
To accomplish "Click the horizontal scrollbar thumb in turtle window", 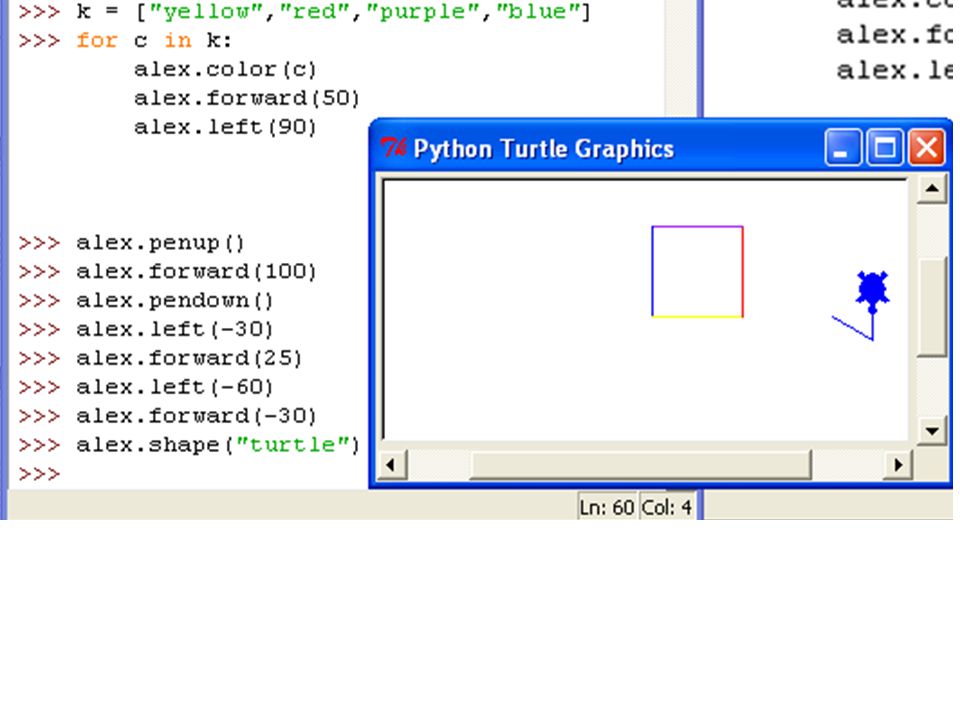I will tap(640, 465).
